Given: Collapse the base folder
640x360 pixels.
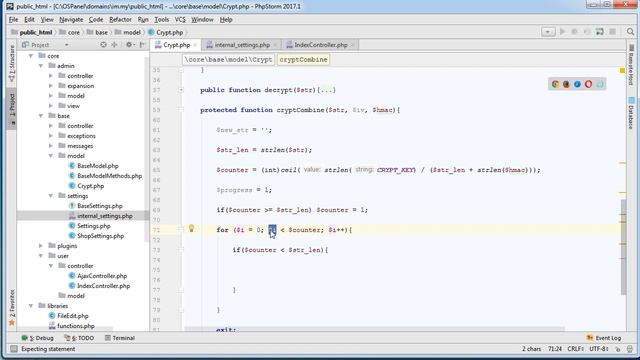Looking at the screenshot, I should 41,116.
